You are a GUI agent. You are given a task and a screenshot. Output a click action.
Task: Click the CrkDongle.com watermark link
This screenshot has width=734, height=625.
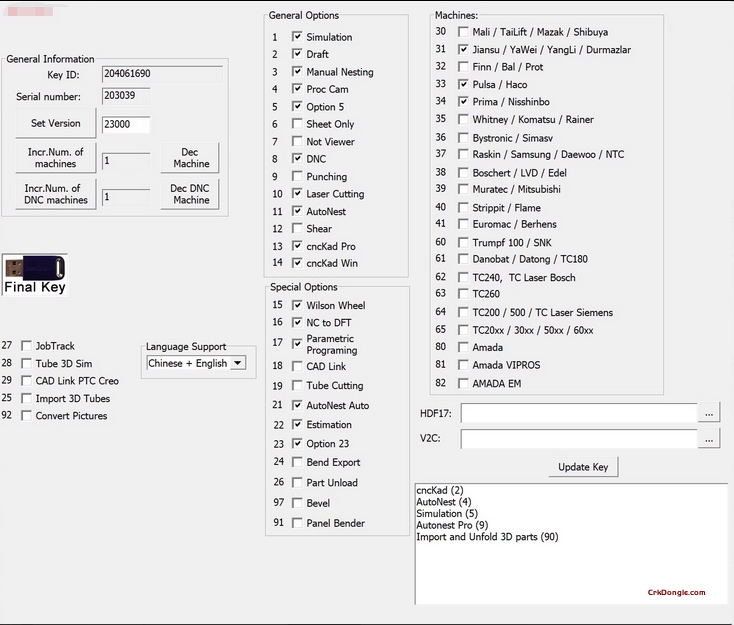coord(676,593)
